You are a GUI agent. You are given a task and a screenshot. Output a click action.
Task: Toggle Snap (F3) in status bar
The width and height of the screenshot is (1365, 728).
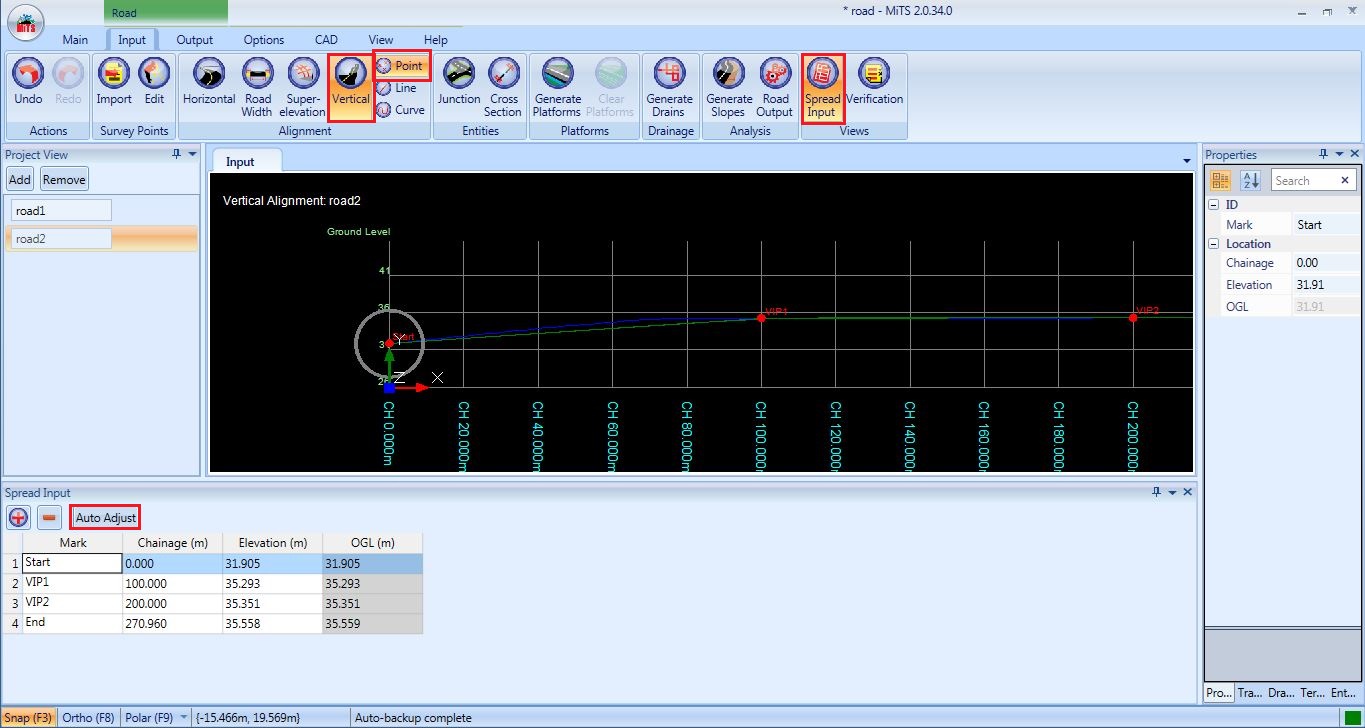point(29,718)
